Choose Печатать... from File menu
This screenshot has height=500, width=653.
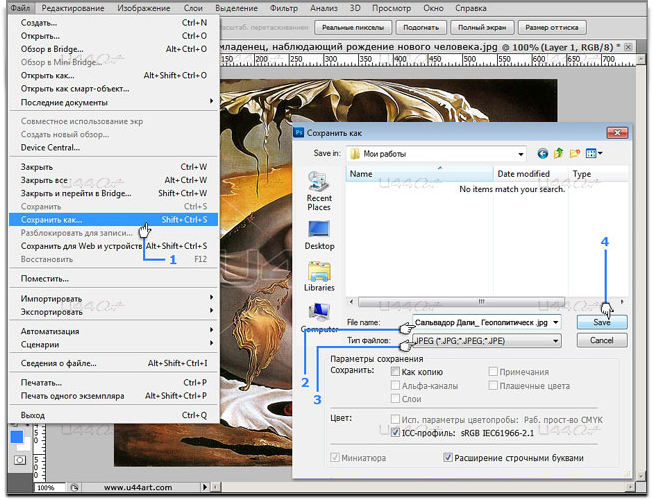pyautogui.click(x=113, y=382)
